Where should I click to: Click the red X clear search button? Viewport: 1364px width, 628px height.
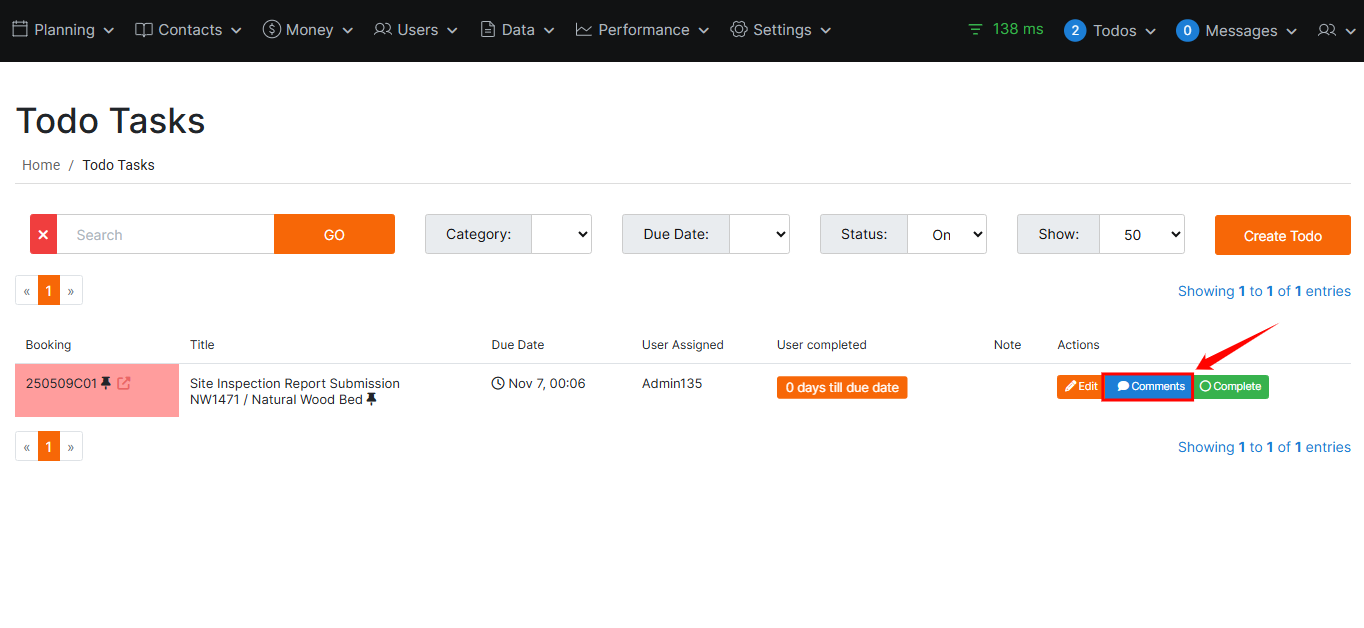pos(43,234)
